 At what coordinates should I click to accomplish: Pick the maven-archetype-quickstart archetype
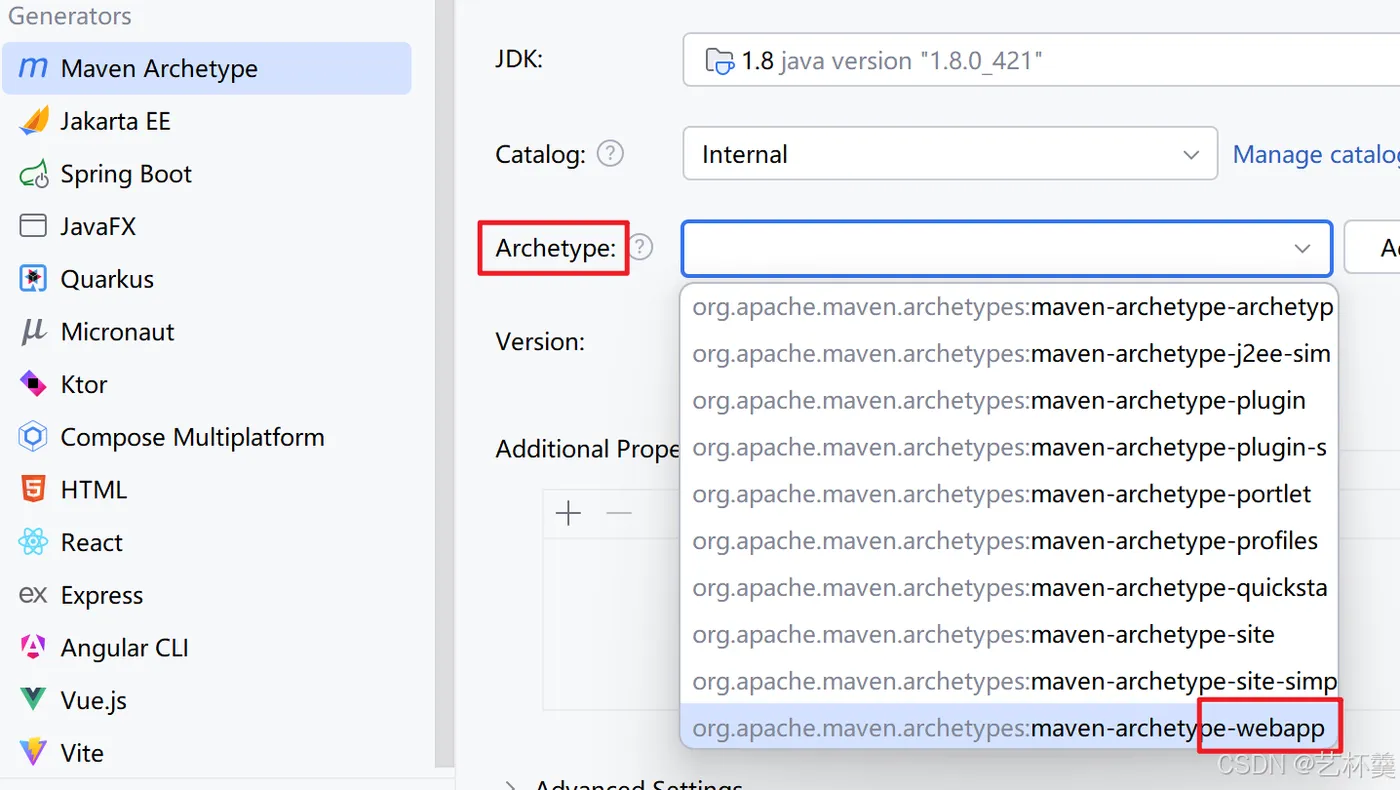pyautogui.click(x=1009, y=588)
